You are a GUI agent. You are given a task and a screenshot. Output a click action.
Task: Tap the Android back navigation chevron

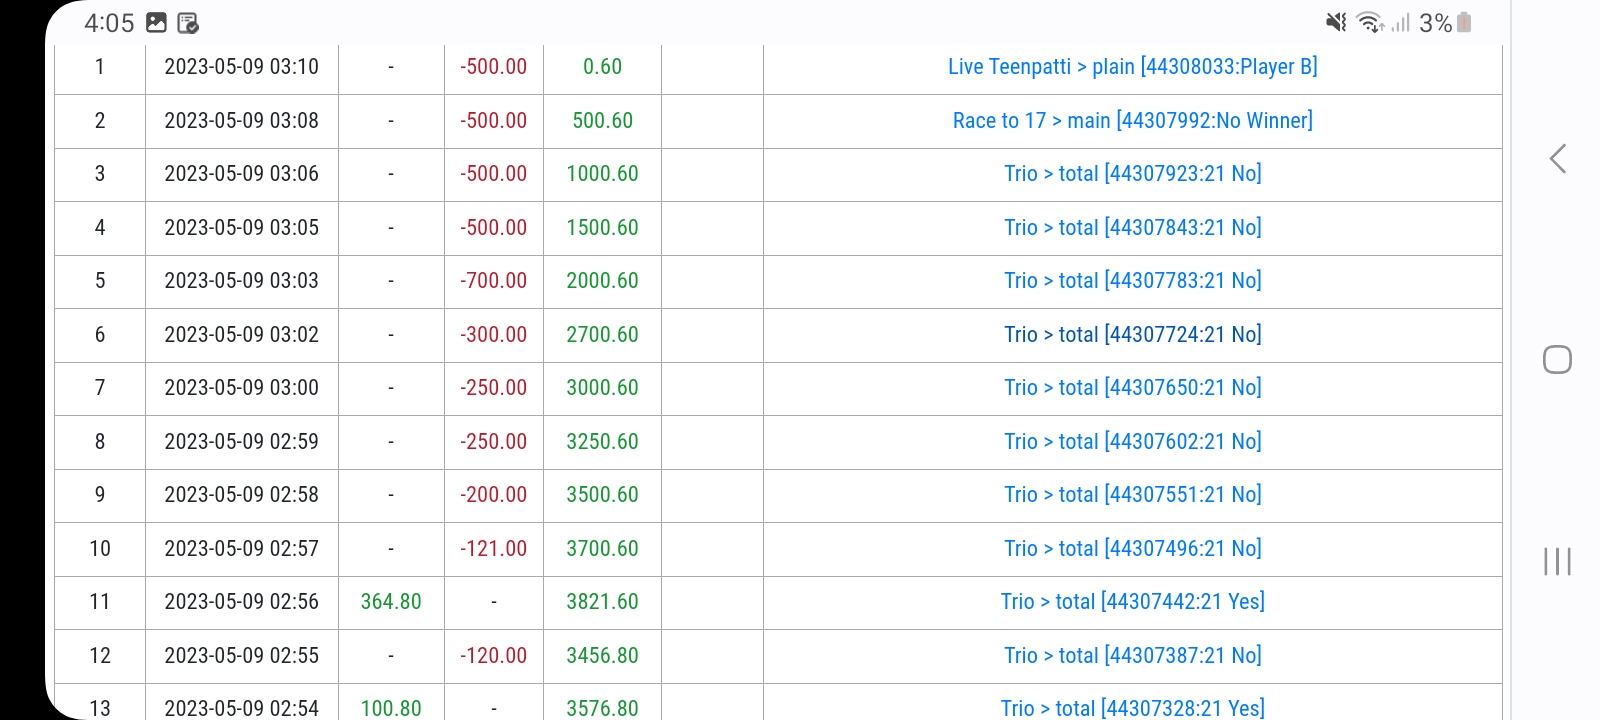pyautogui.click(x=1557, y=158)
